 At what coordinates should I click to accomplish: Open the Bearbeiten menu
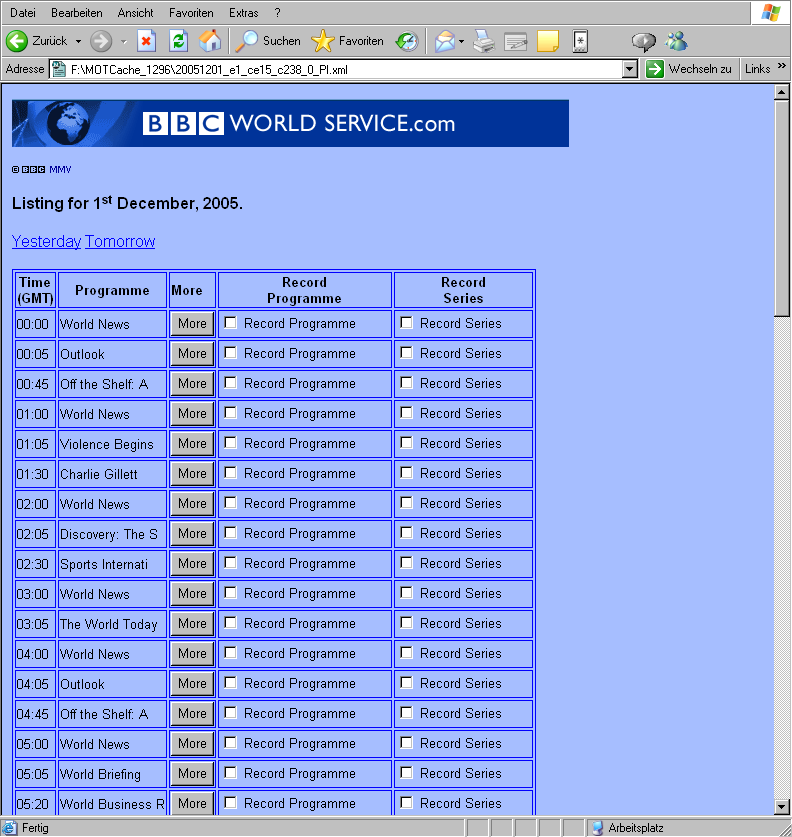(77, 13)
